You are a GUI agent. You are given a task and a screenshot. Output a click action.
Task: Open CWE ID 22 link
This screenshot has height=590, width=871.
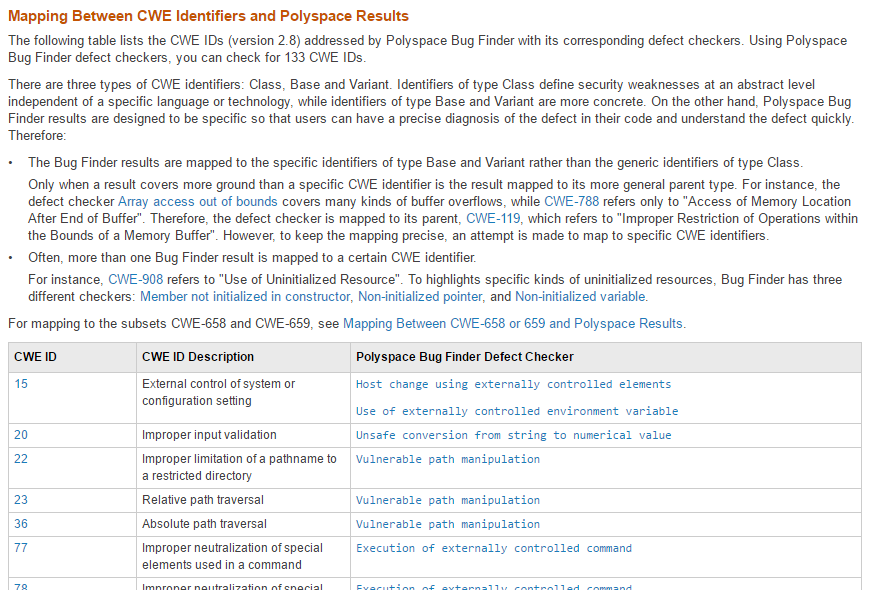coord(21,459)
